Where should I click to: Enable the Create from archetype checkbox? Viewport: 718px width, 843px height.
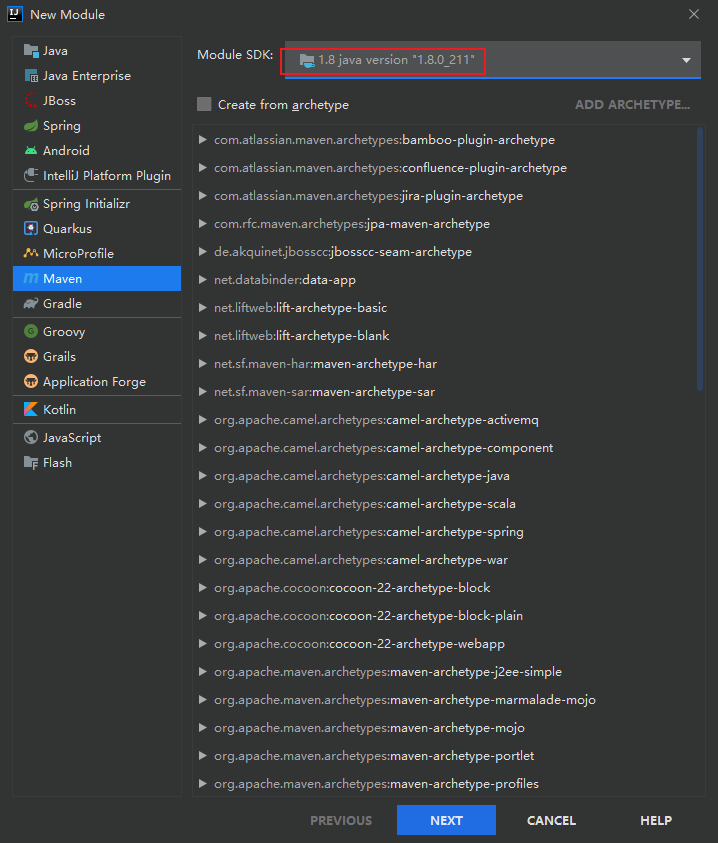(x=204, y=105)
